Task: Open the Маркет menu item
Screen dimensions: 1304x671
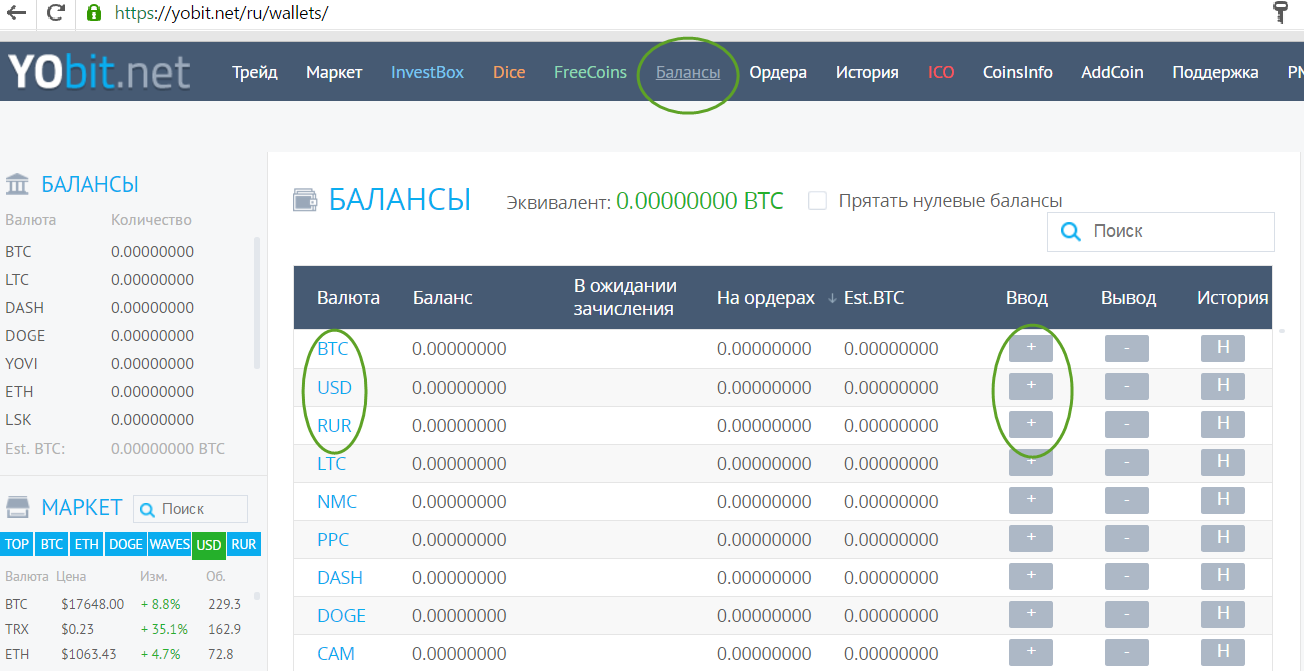Action: (334, 72)
